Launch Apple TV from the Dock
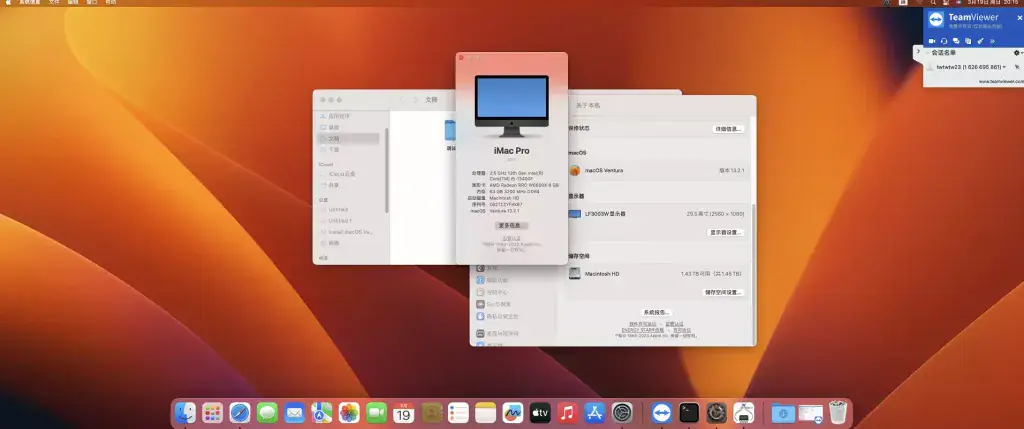This screenshot has width=1024, height=429. tap(540, 412)
